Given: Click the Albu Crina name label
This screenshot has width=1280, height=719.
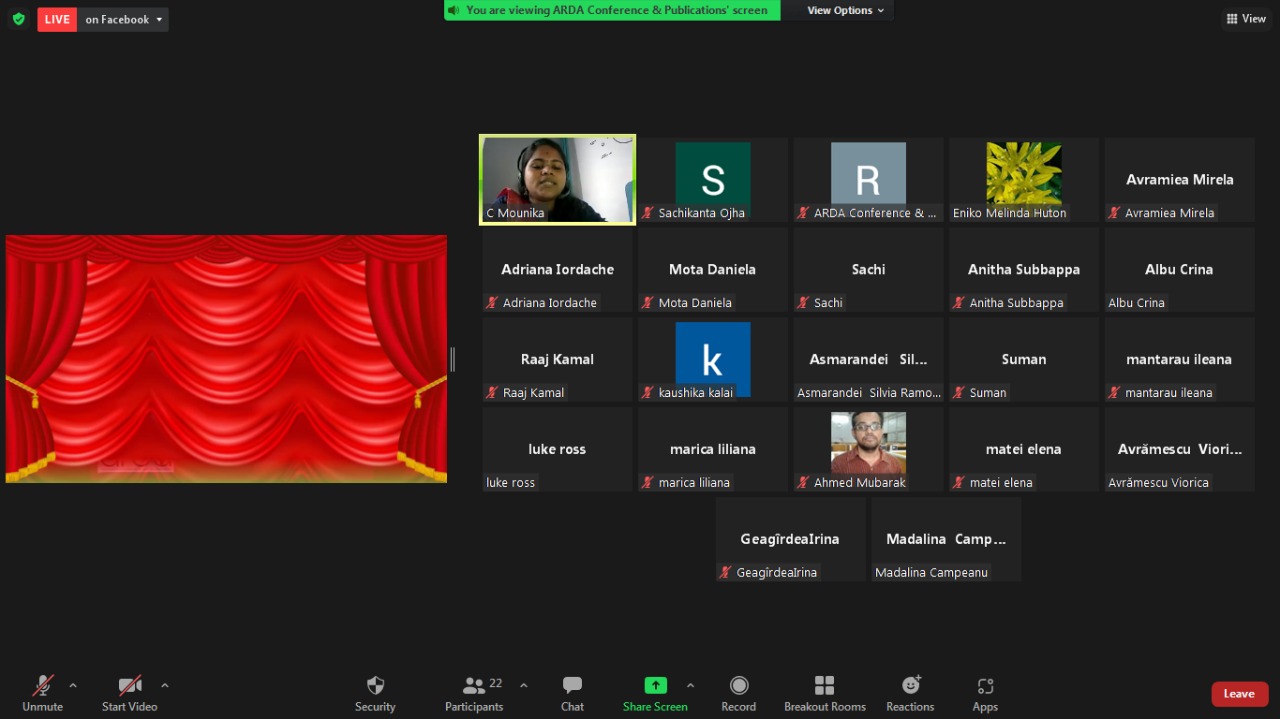Looking at the screenshot, I should coord(1136,303).
